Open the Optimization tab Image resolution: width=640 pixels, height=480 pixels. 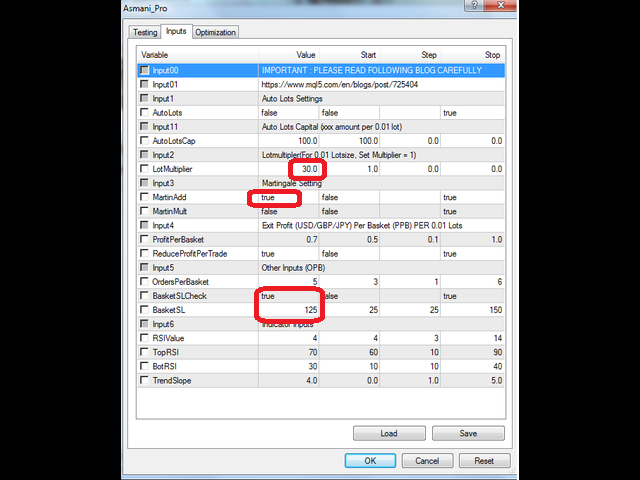pyautogui.click(x=215, y=32)
